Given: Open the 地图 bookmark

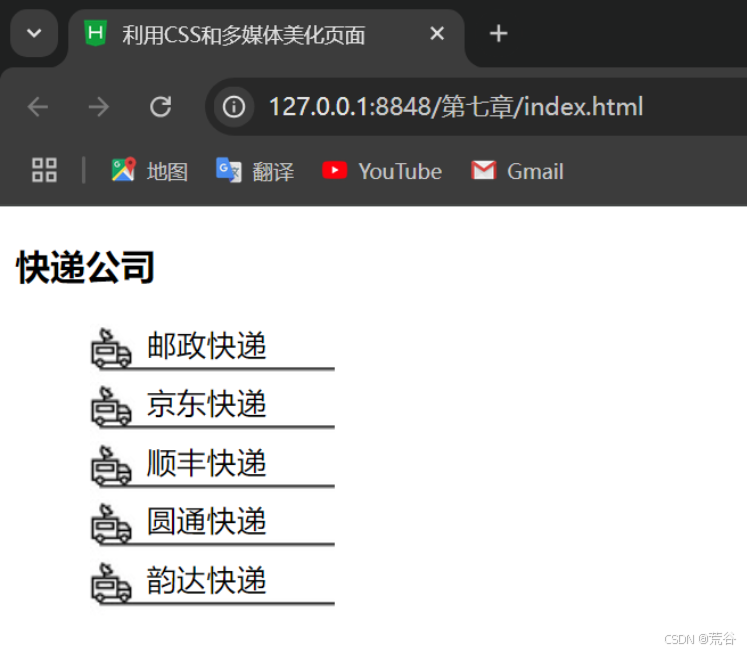Looking at the screenshot, I should [x=150, y=171].
